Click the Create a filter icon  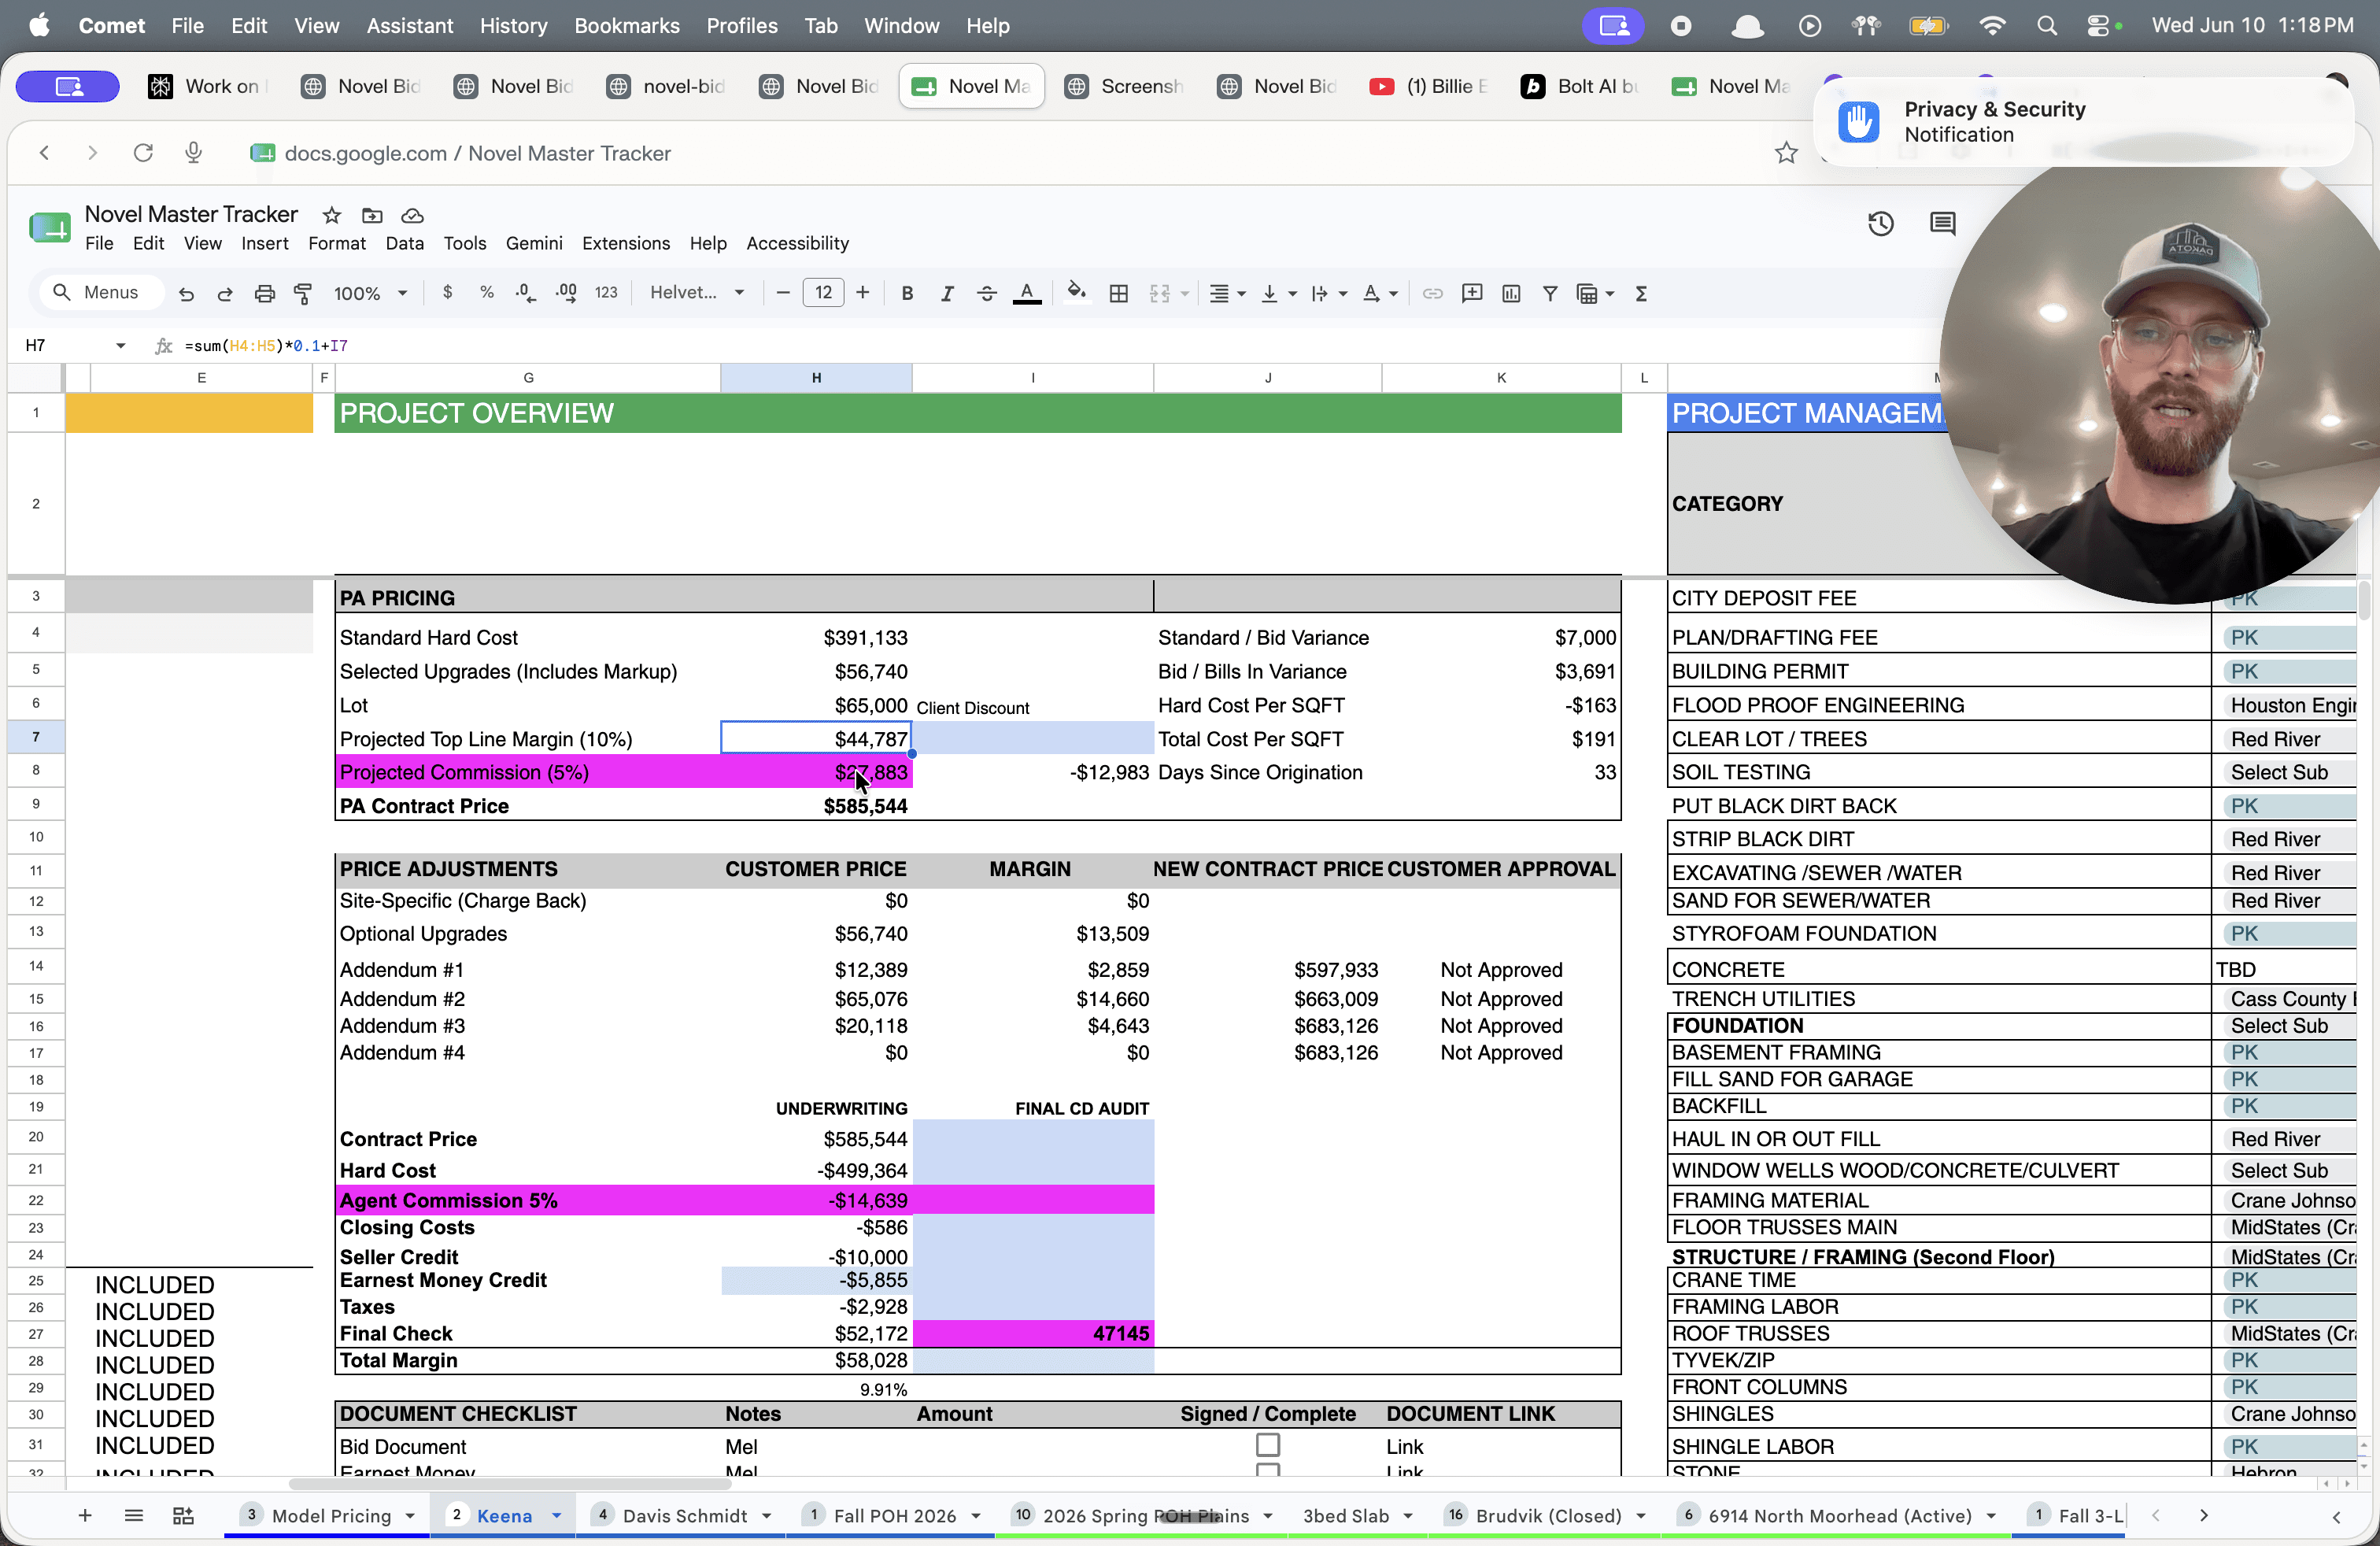1550,293
